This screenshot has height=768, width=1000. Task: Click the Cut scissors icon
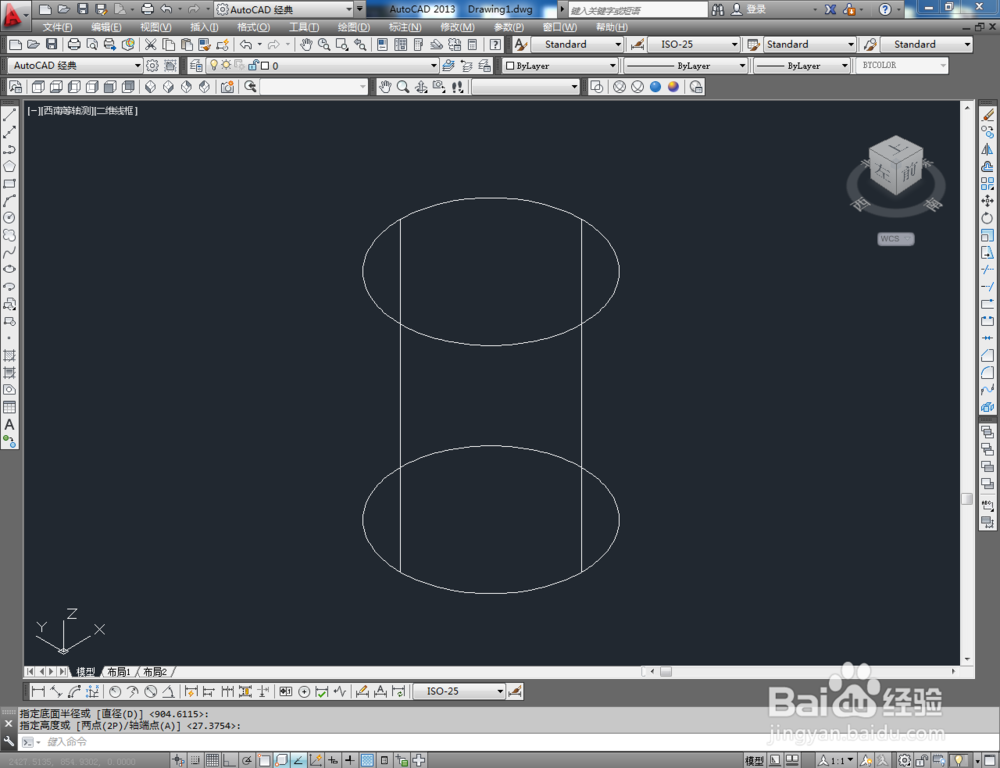coord(151,44)
